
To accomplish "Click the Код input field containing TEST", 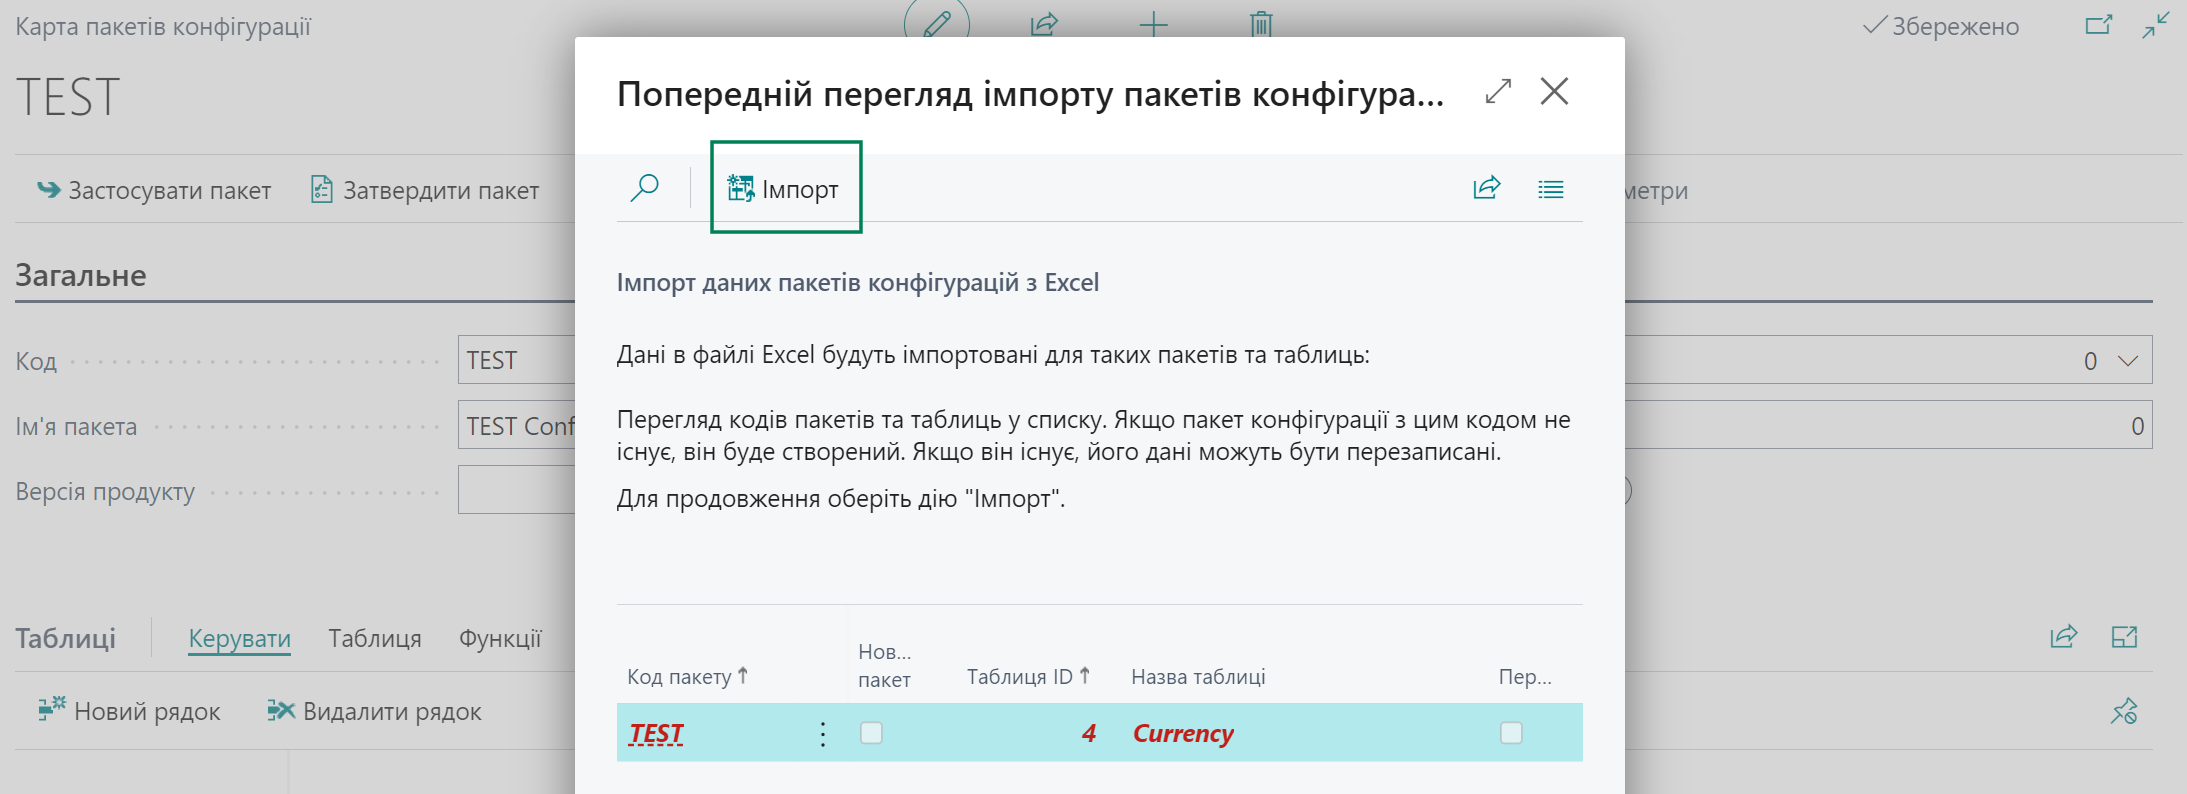I will [x=516, y=360].
